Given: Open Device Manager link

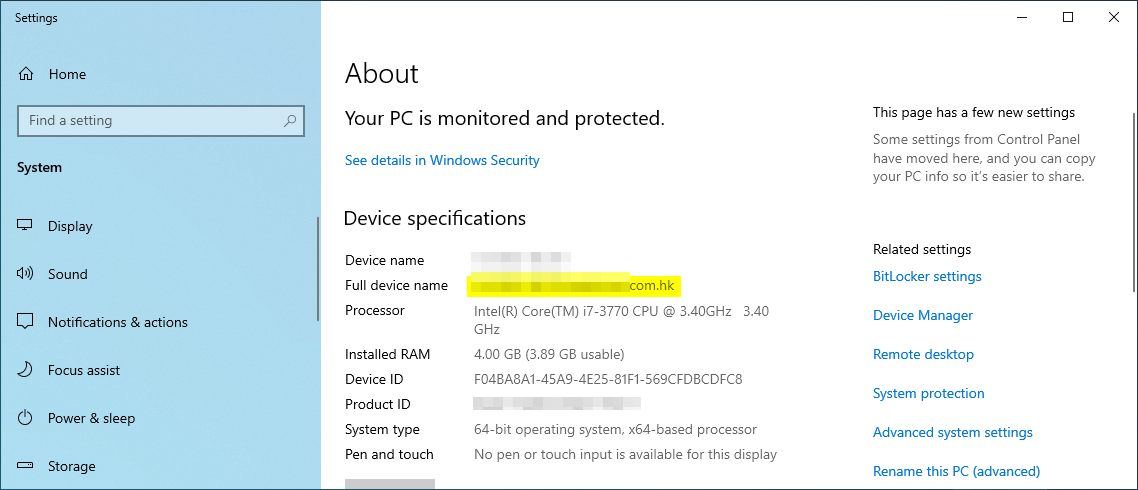Looking at the screenshot, I should [x=922, y=315].
